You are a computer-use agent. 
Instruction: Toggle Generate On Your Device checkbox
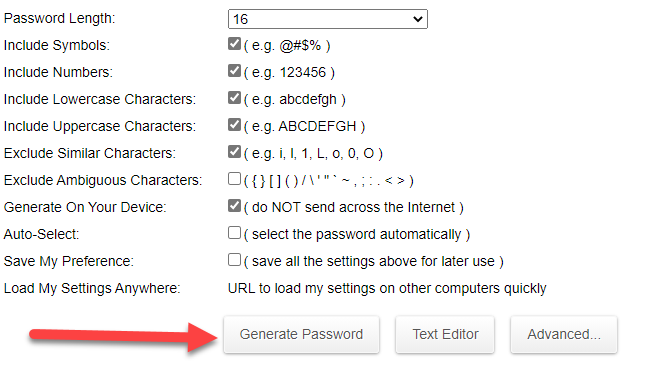pos(234,206)
